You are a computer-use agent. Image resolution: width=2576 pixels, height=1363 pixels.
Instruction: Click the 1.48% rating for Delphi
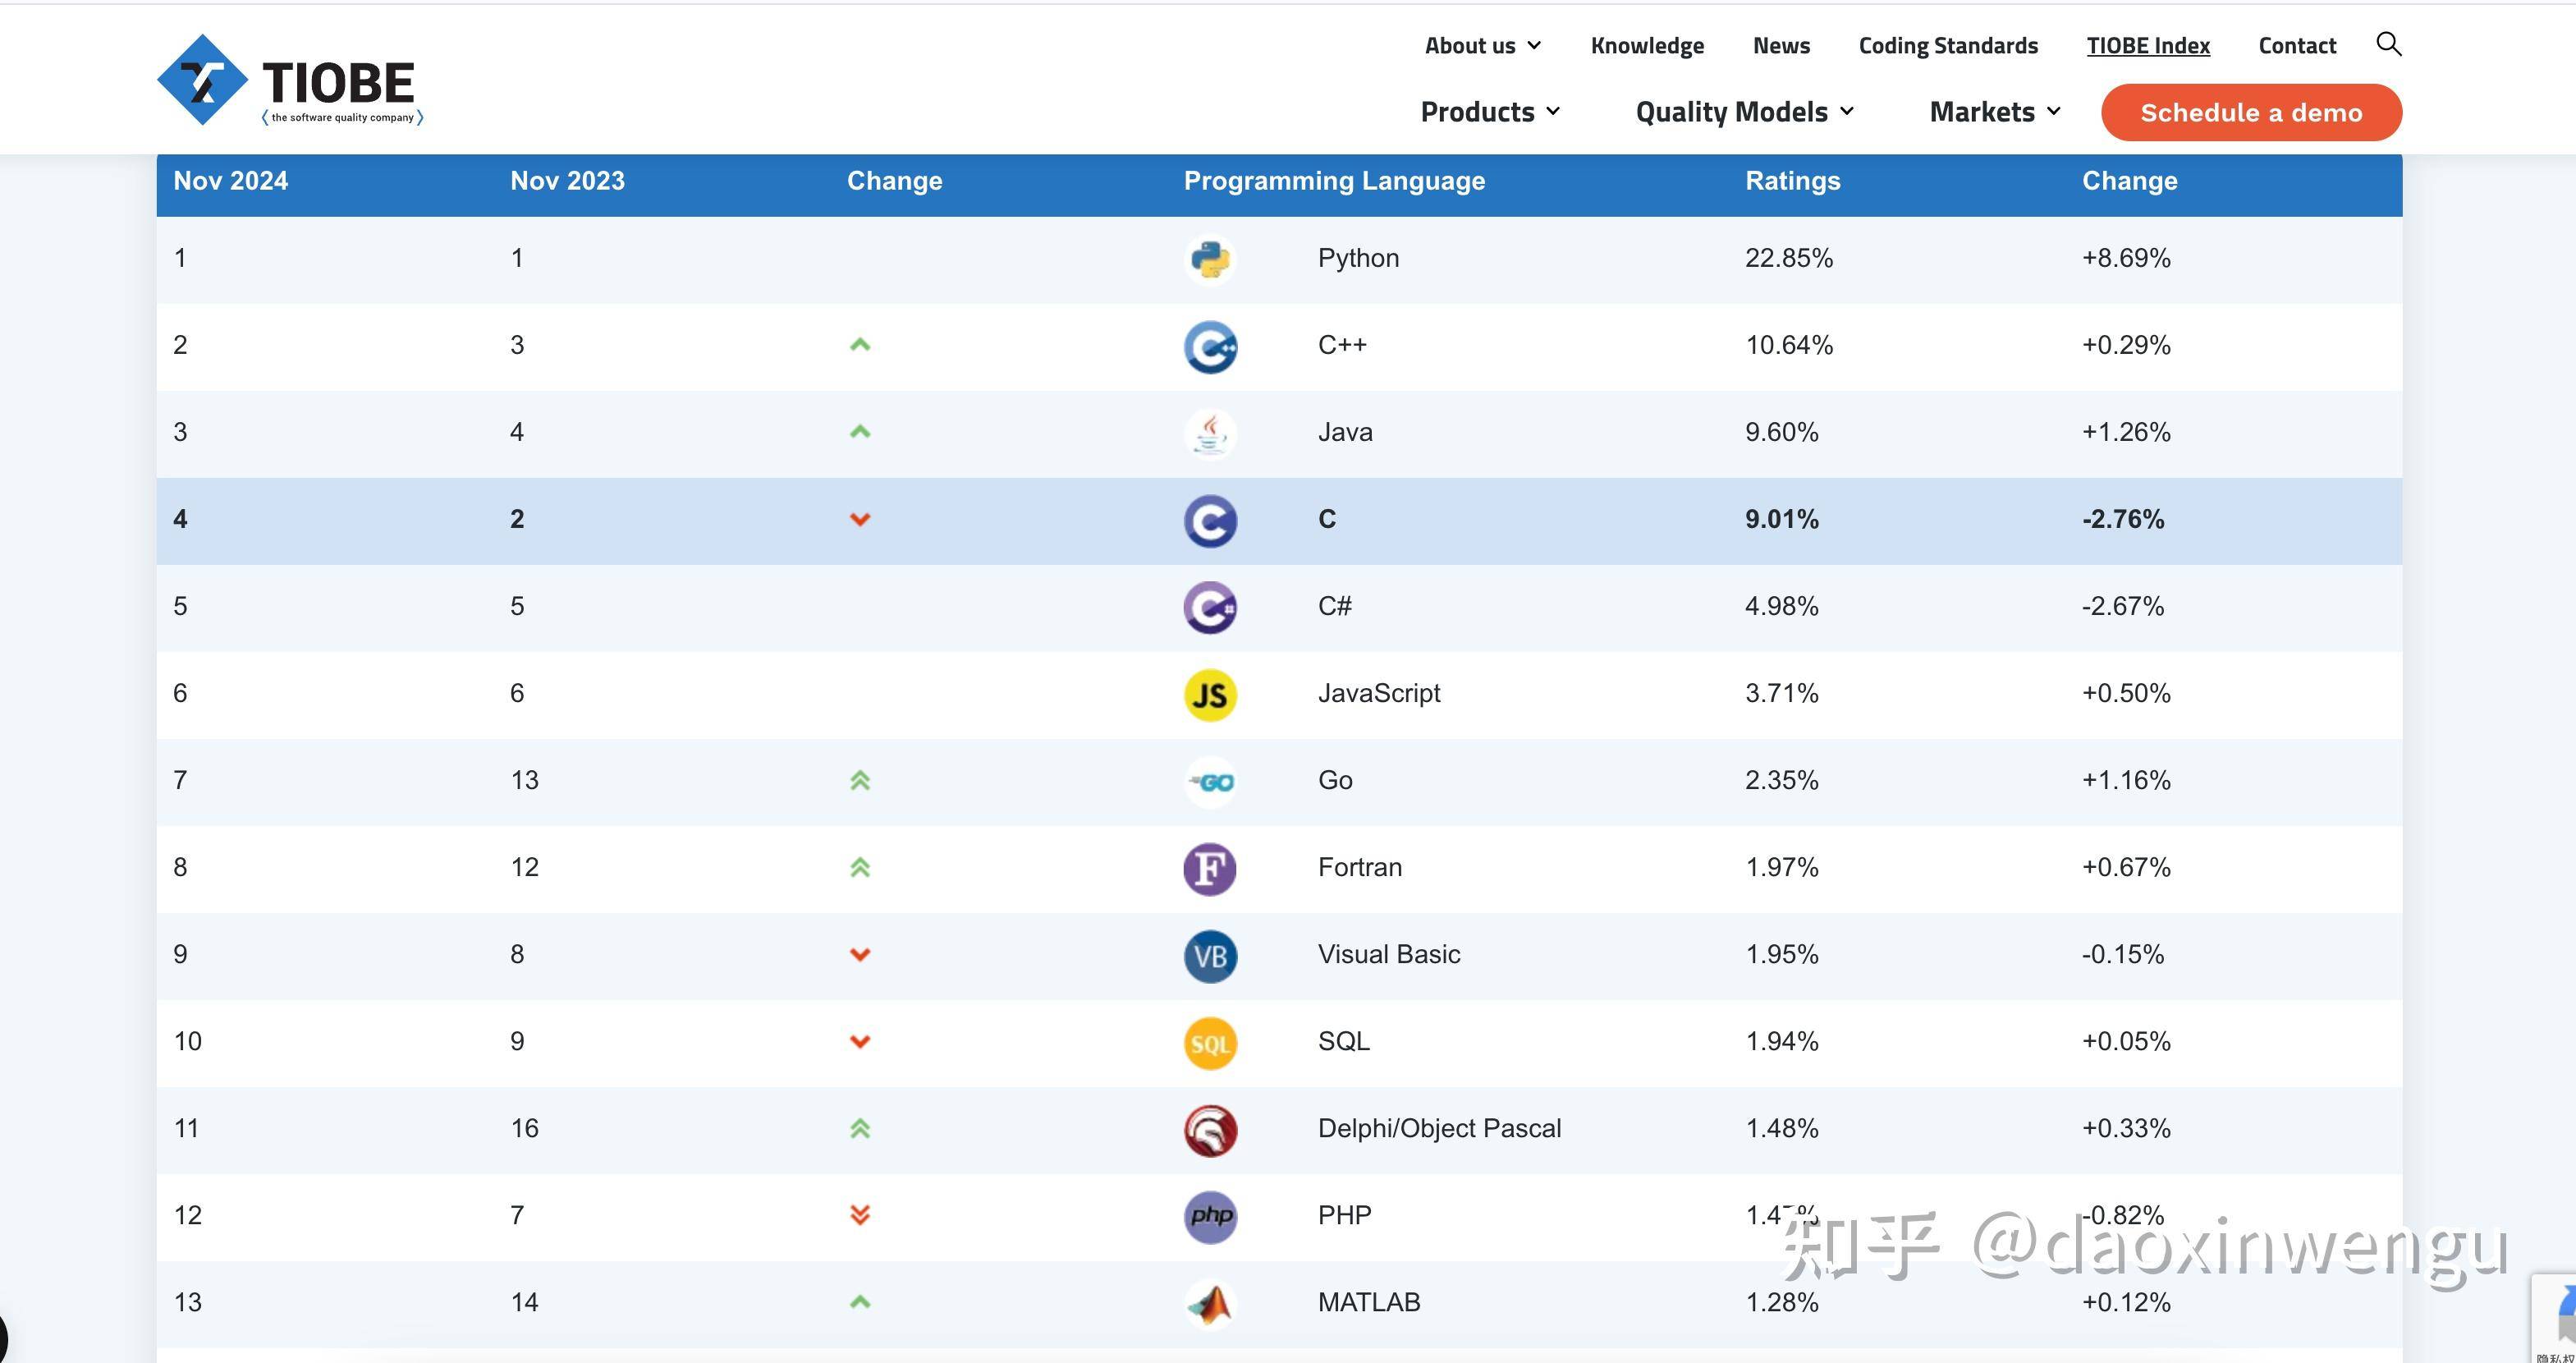(1781, 1128)
